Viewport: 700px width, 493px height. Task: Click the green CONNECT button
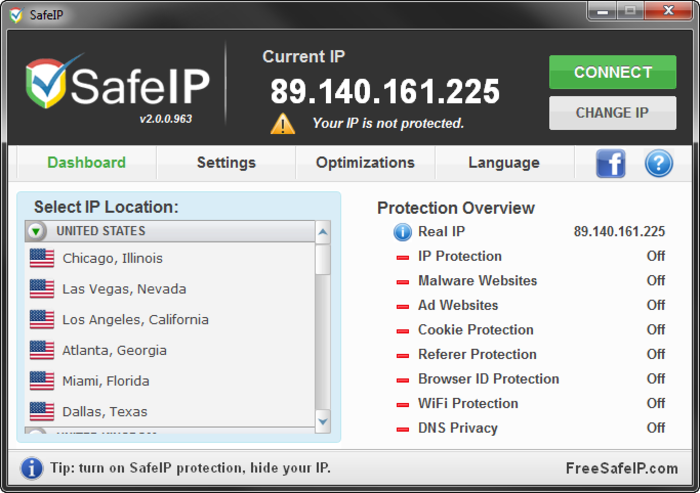612,72
